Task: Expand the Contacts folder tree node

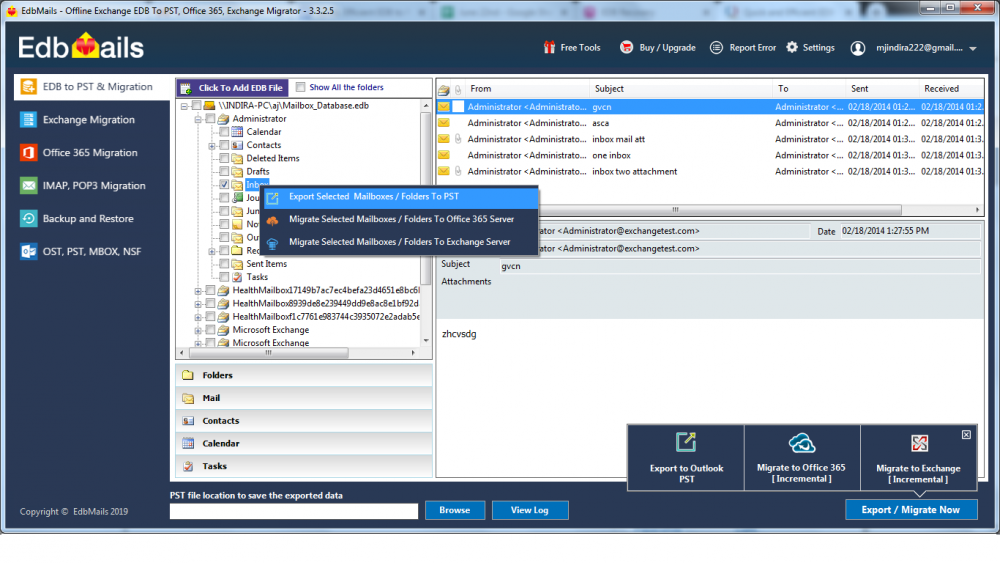Action: point(212,145)
